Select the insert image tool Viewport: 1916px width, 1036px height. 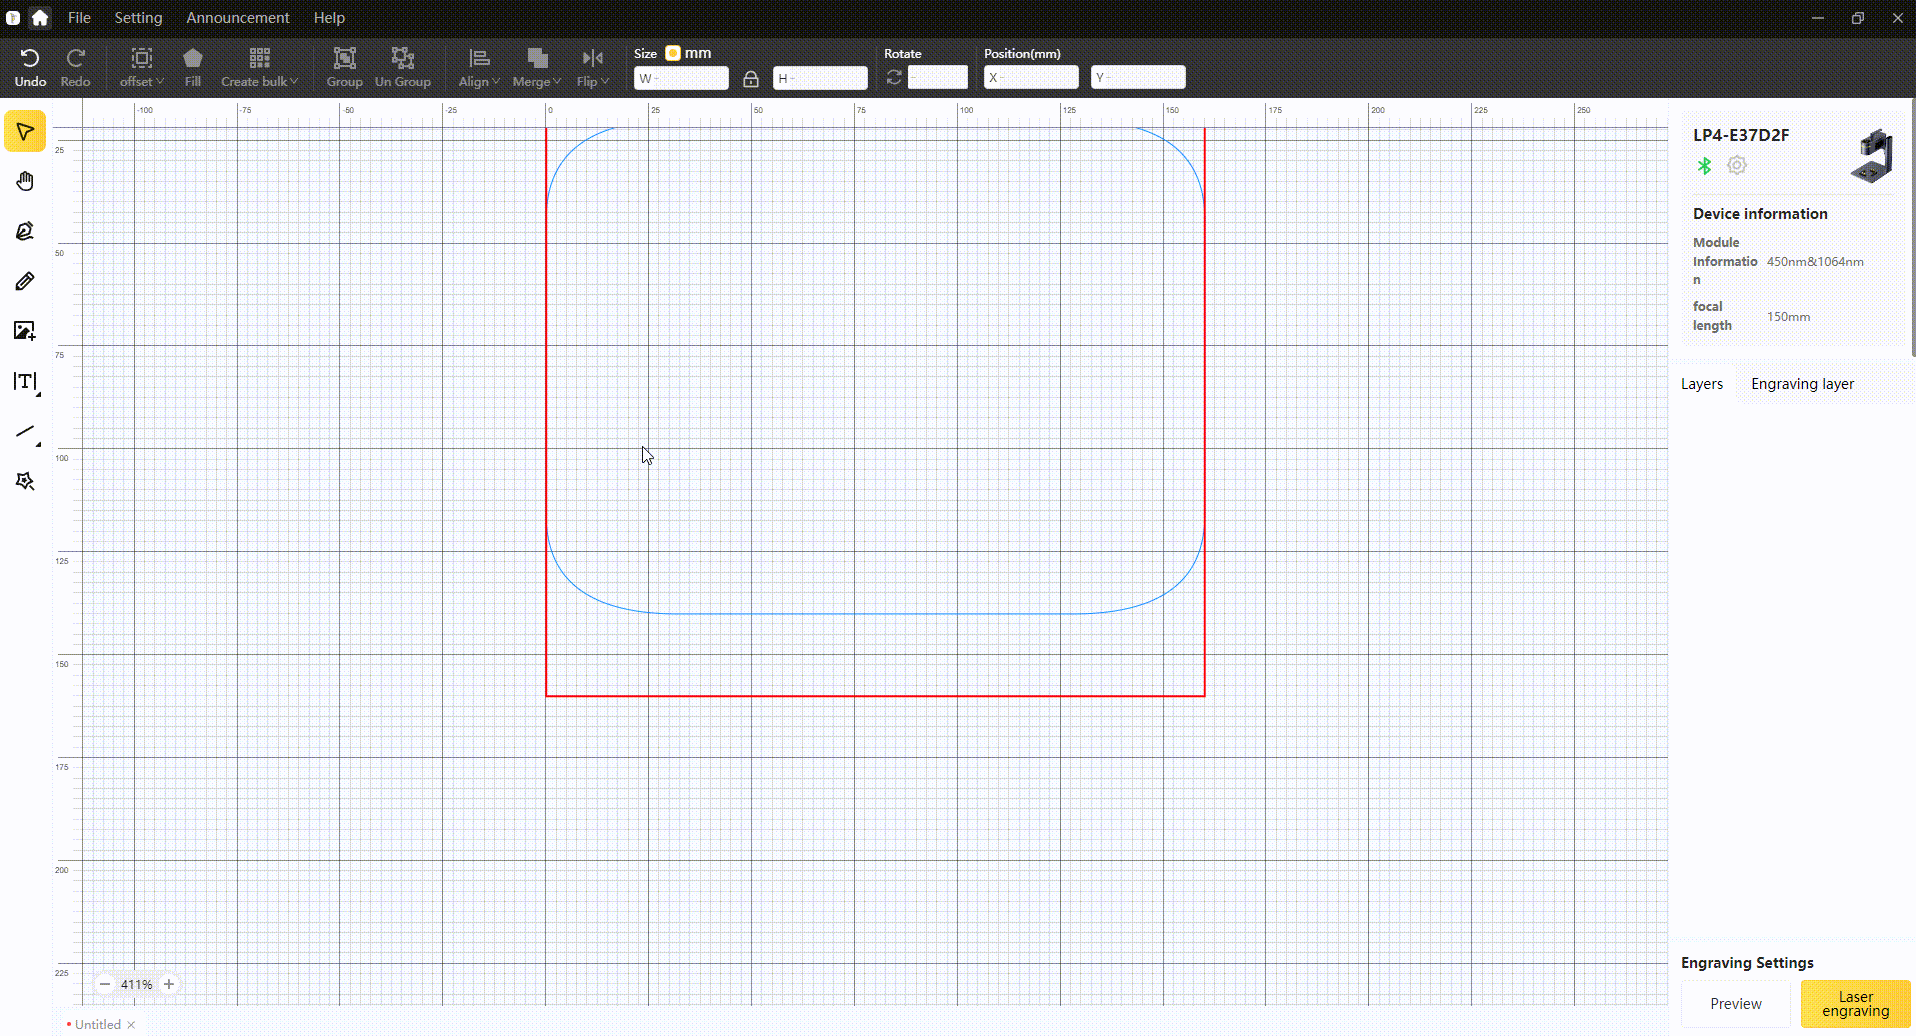(25, 331)
